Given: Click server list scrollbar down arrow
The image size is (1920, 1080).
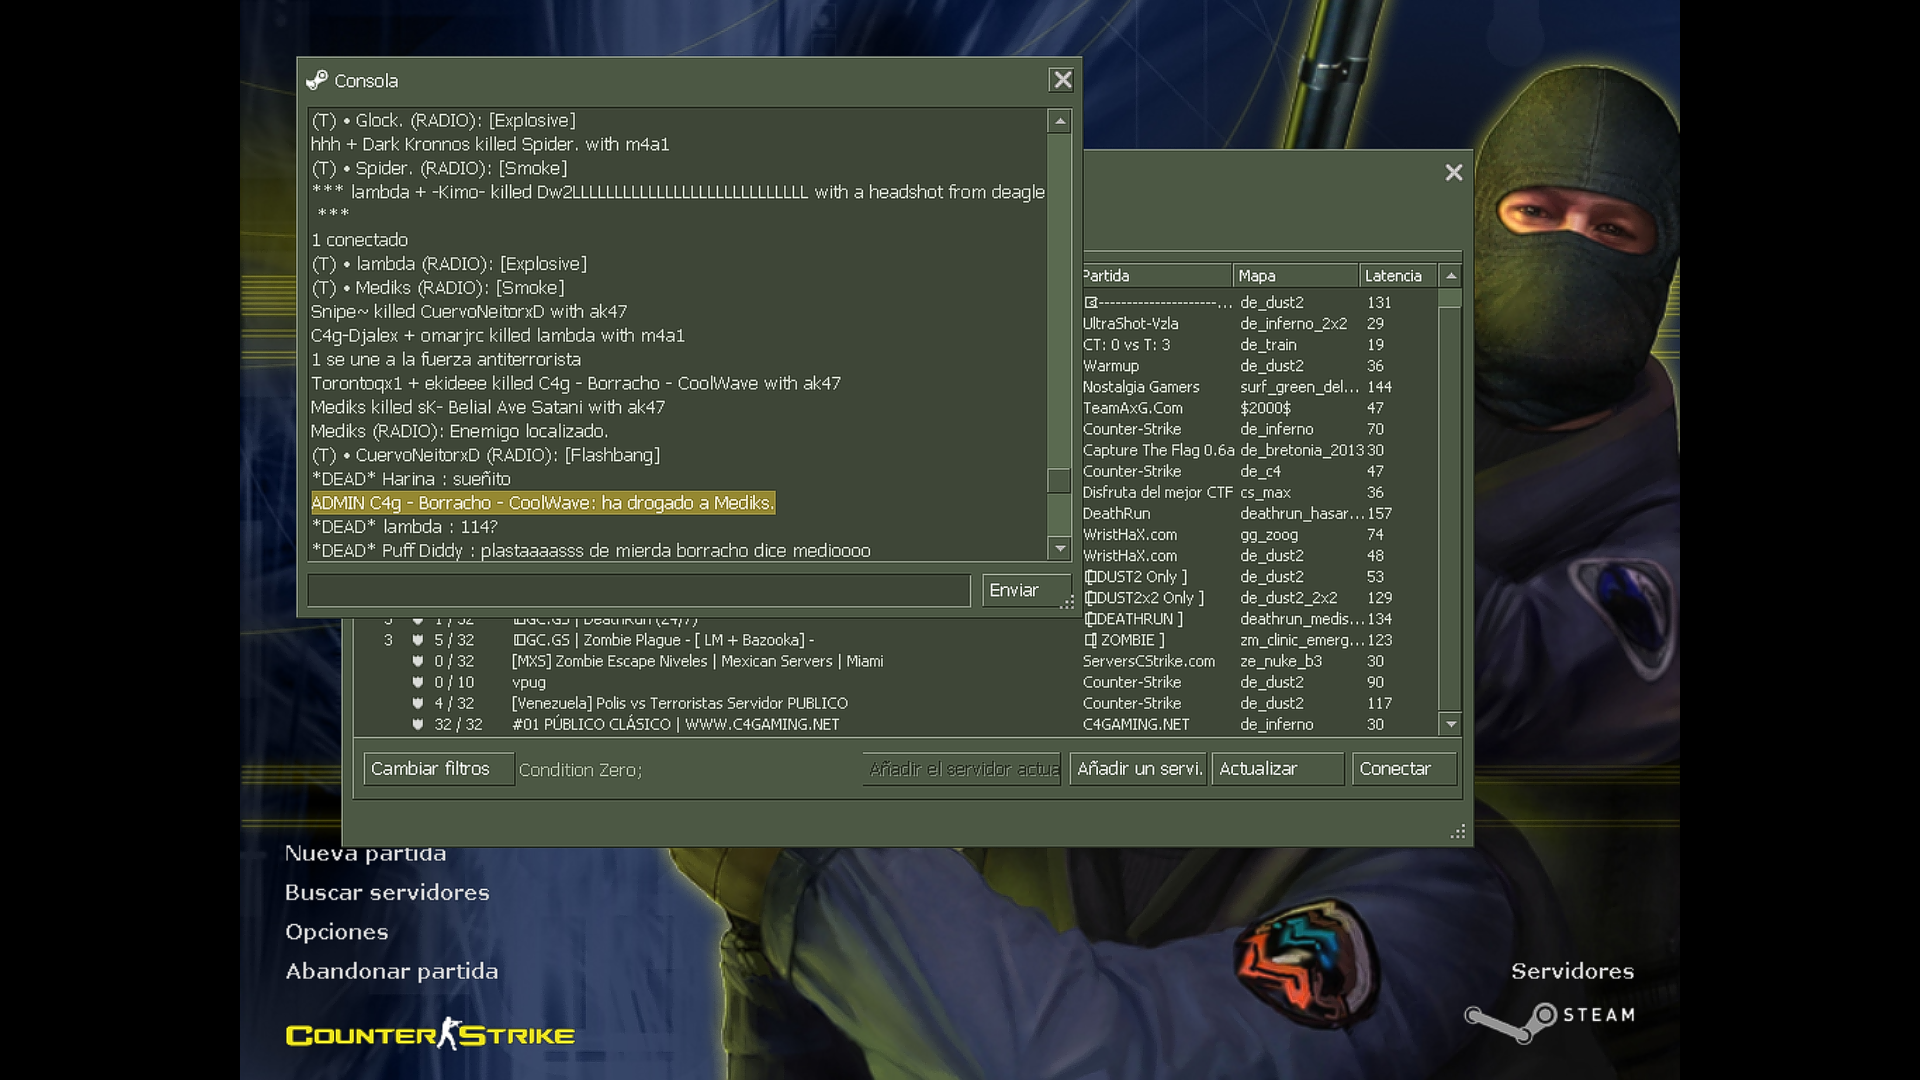Looking at the screenshot, I should pyautogui.click(x=1451, y=724).
